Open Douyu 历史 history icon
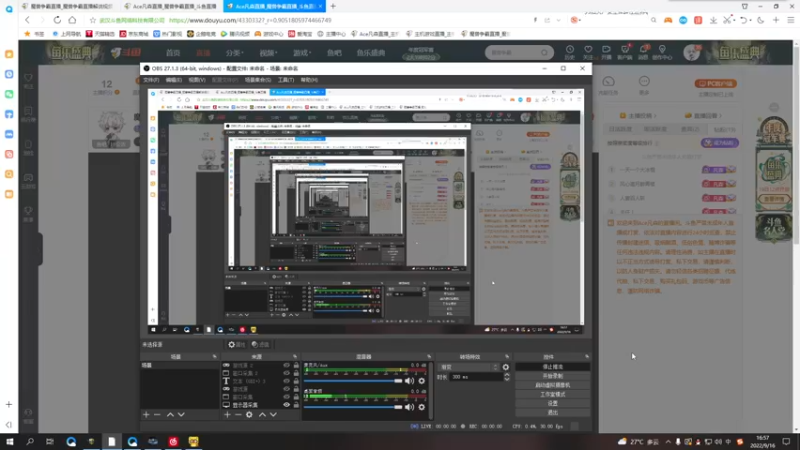Image resolution: width=800 pixels, height=450 pixels. (569, 52)
